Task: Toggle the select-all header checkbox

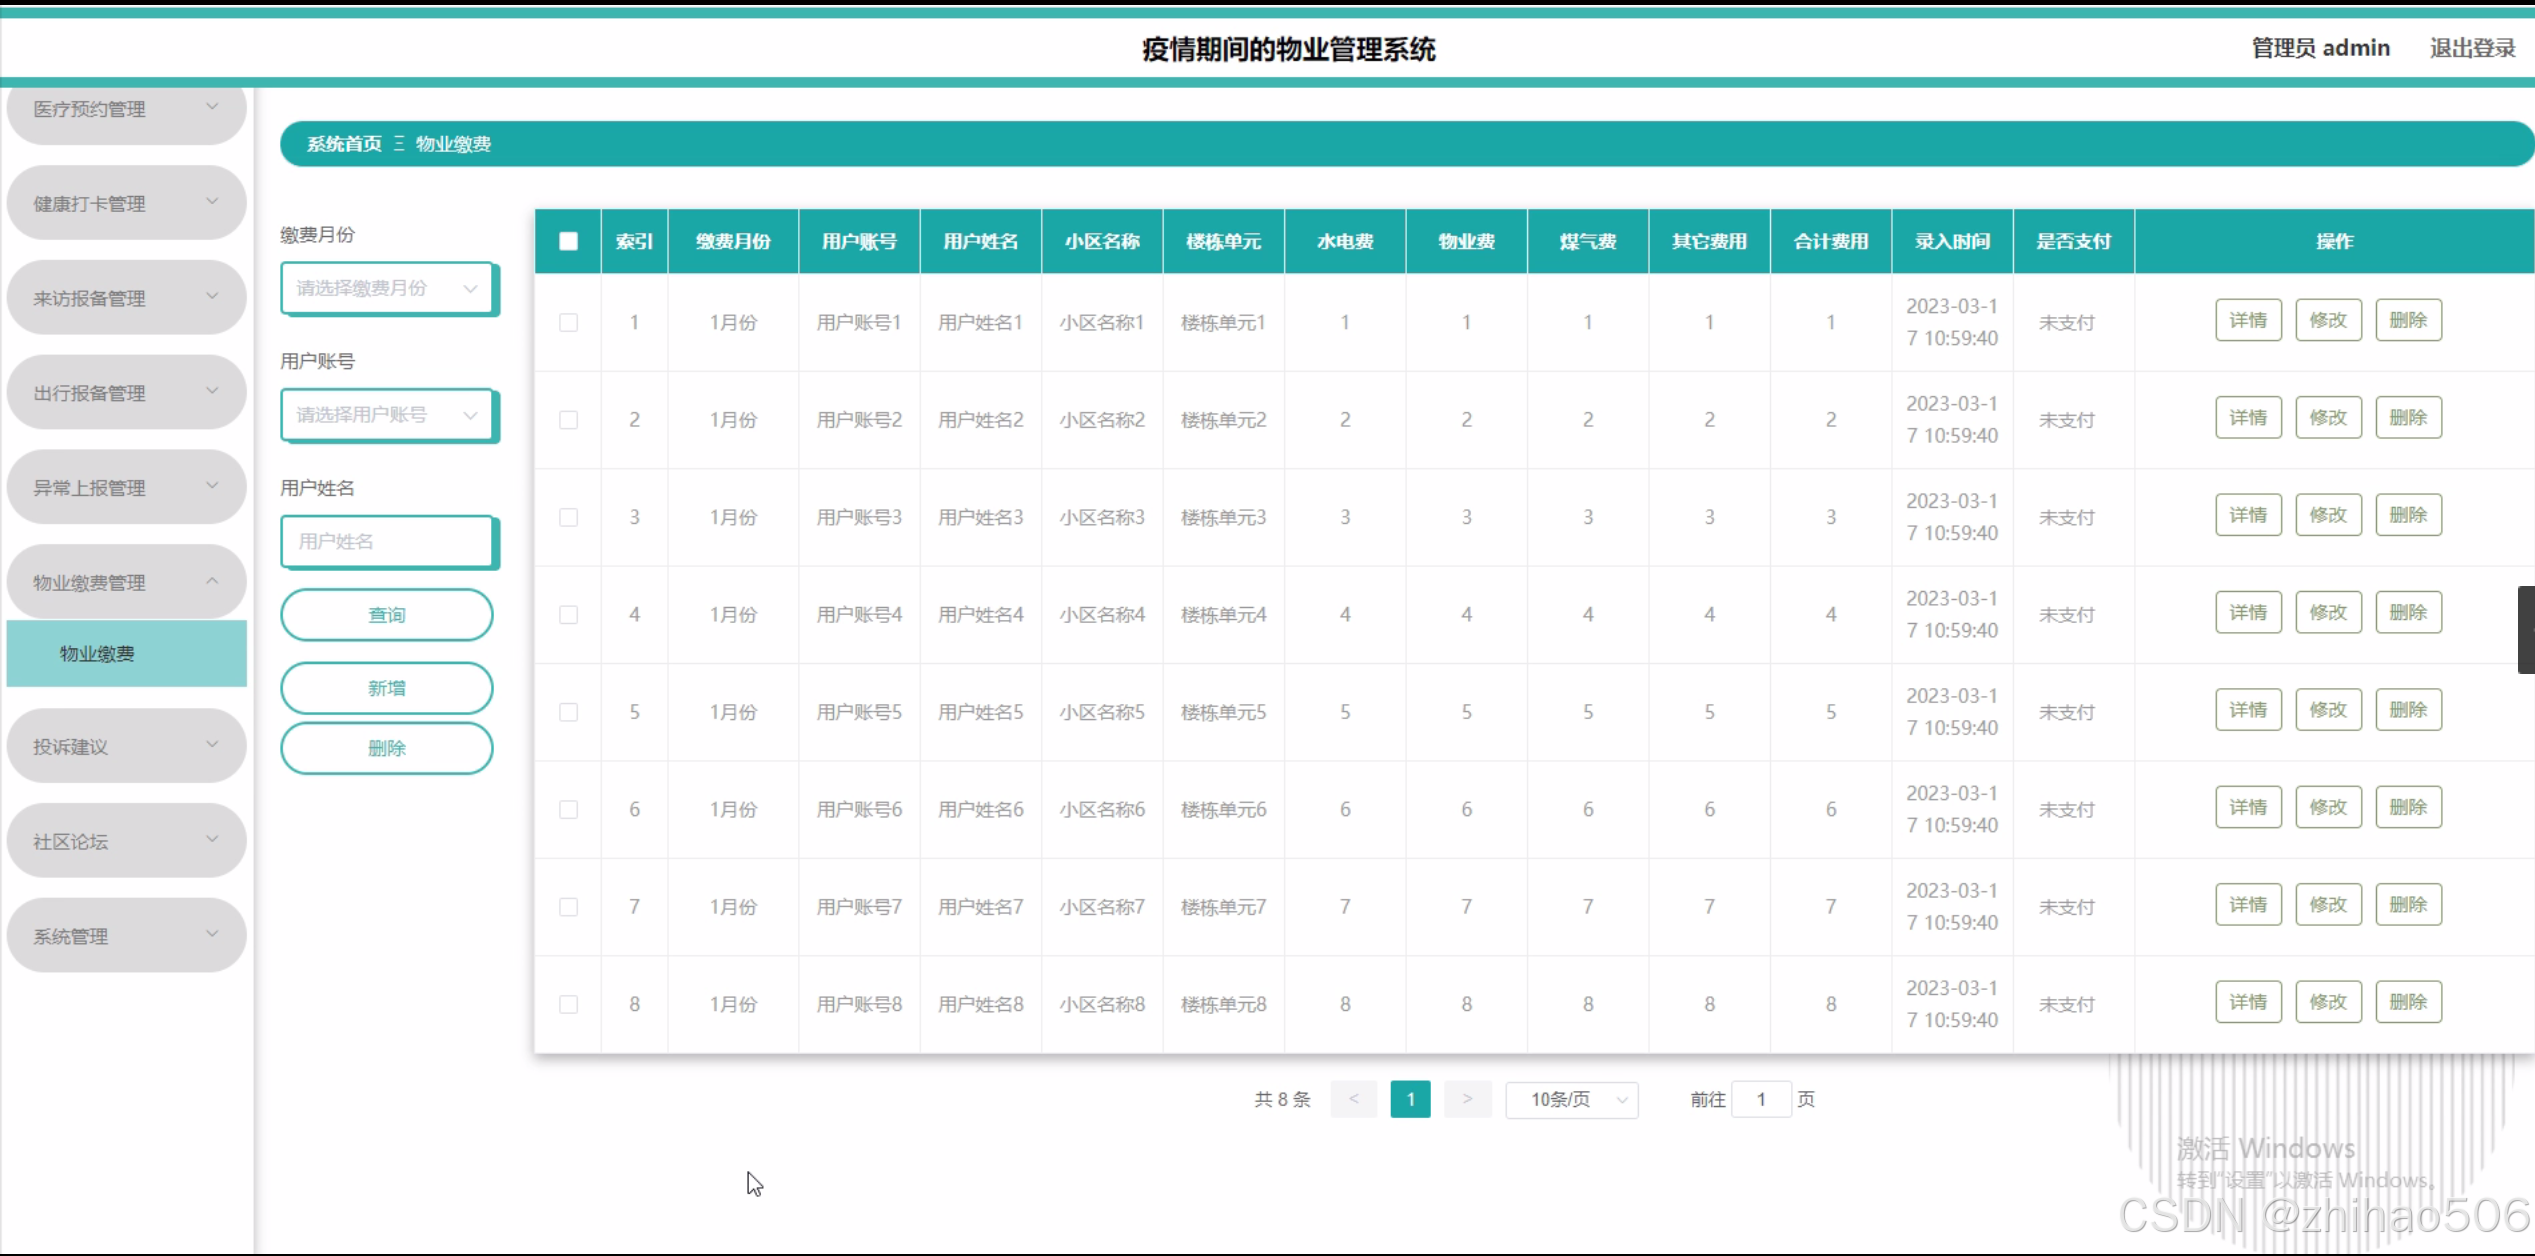Action: click(568, 241)
